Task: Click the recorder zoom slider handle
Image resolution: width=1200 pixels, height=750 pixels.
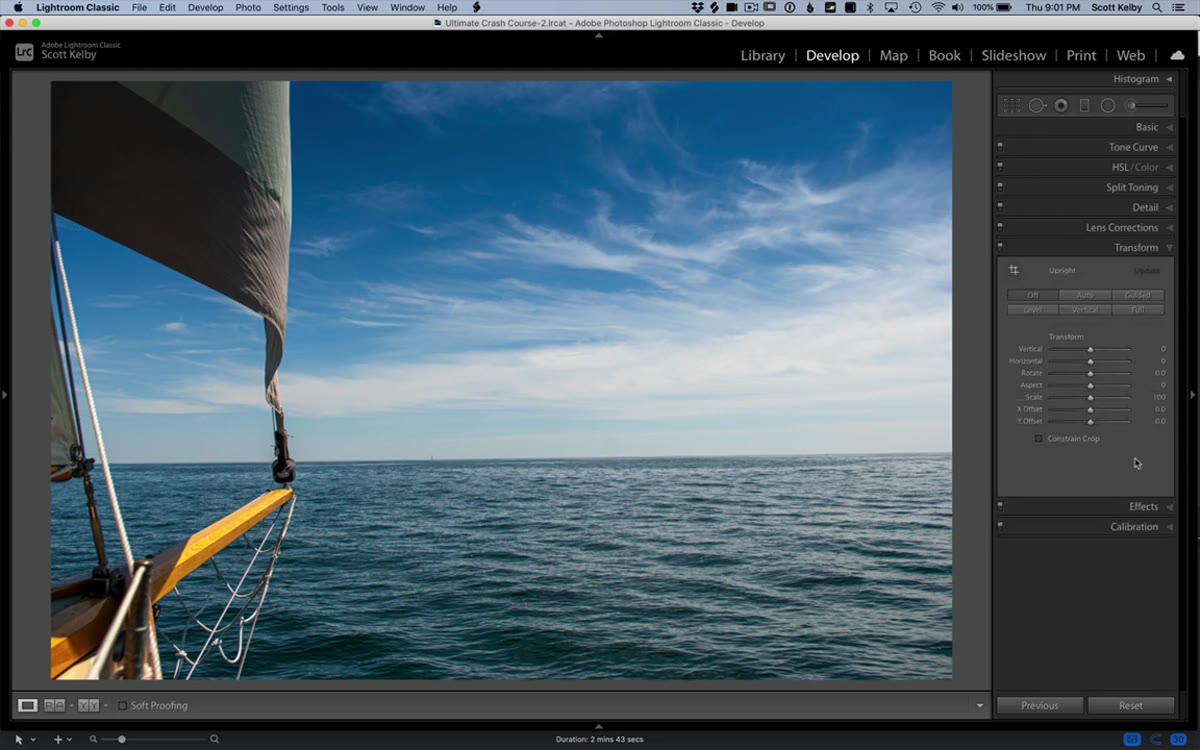Action: click(122, 739)
